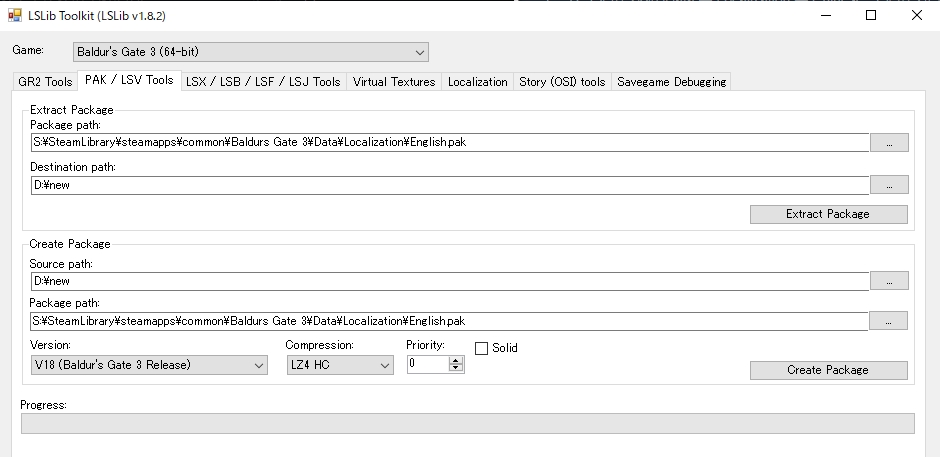Switch to the GR2 Tools tab
The width and height of the screenshot is (940, 457).
coord(46,82)
